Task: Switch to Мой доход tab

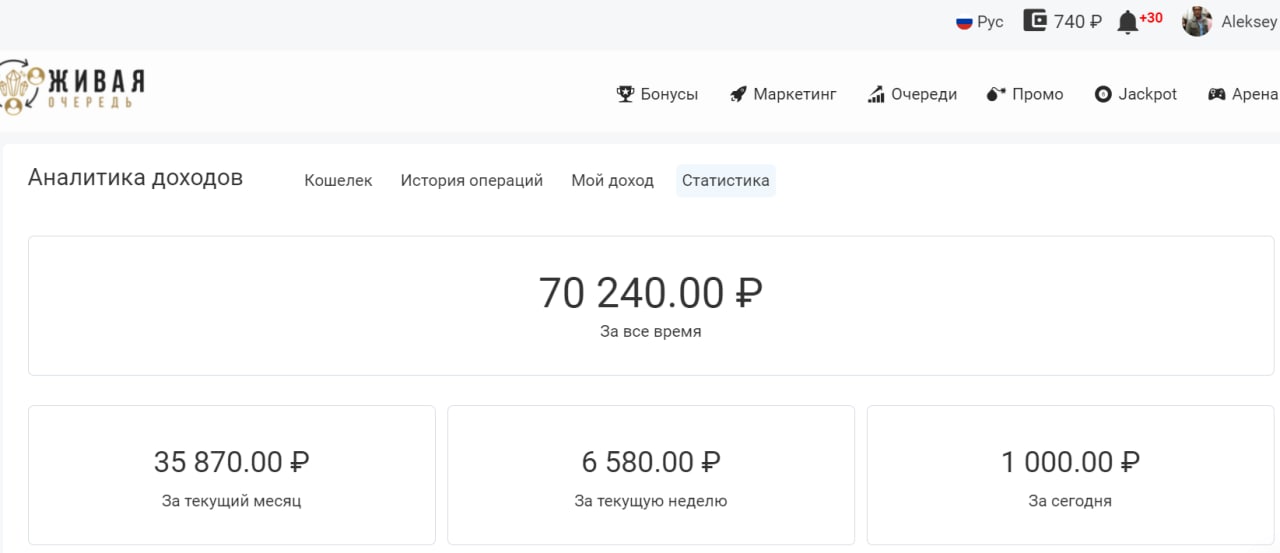Action: click(x=613, y=181)
